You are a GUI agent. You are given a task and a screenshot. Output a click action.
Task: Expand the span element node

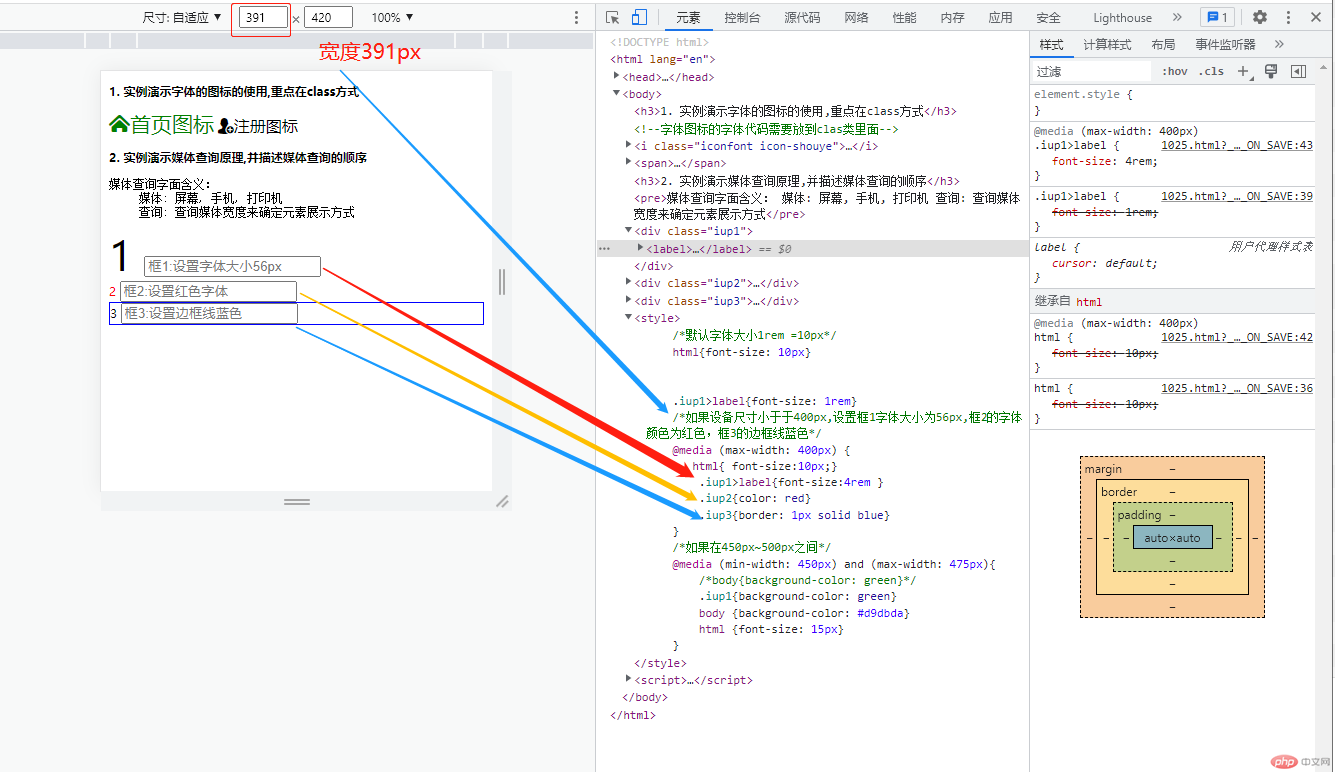coord(629,162)
